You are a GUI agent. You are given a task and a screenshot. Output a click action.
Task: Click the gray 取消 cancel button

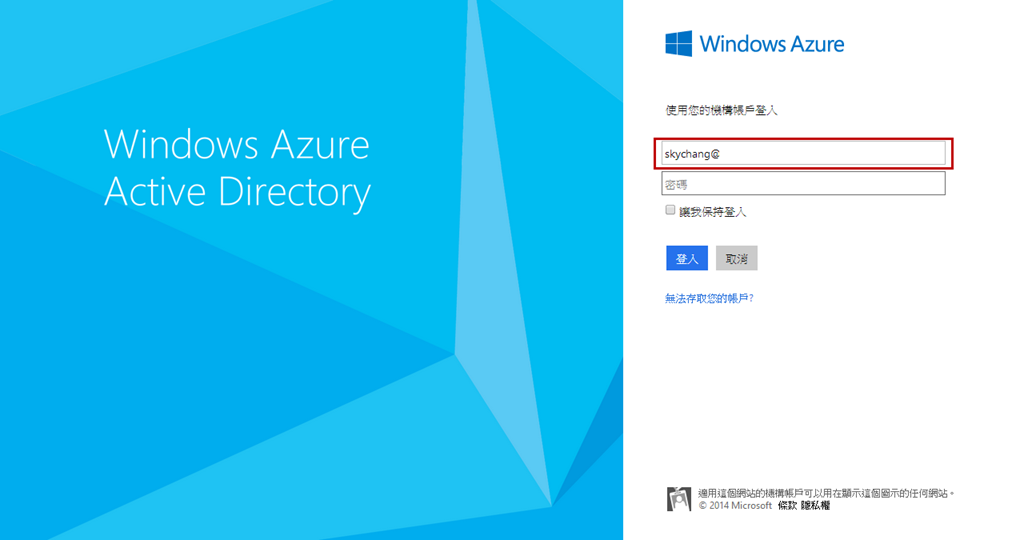pos(737,258)
